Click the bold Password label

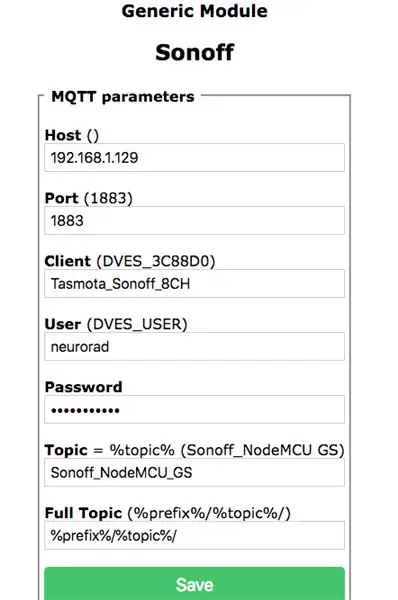coord(83,387)
